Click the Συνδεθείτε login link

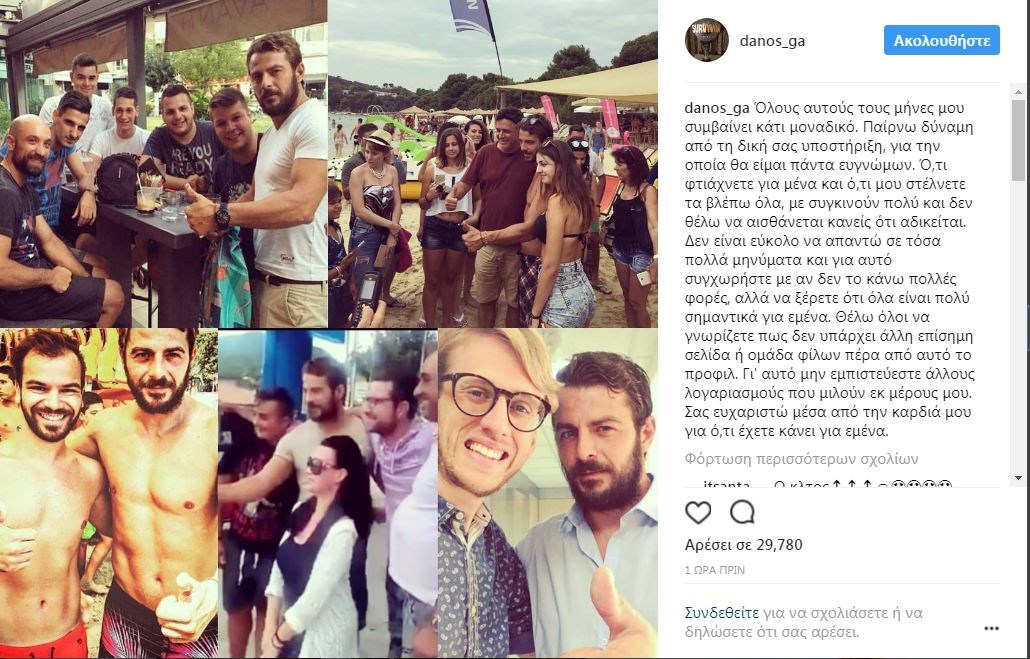pos(721,613)
